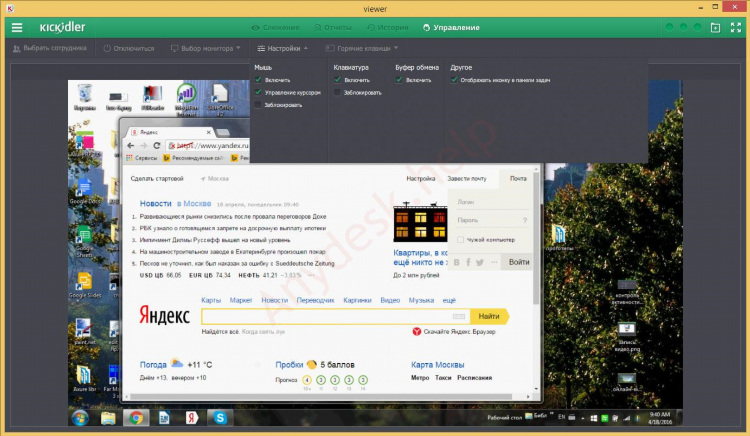Open the запись видео.png desktop file
The height and width of the screenshot is (436, 750).
627,337
